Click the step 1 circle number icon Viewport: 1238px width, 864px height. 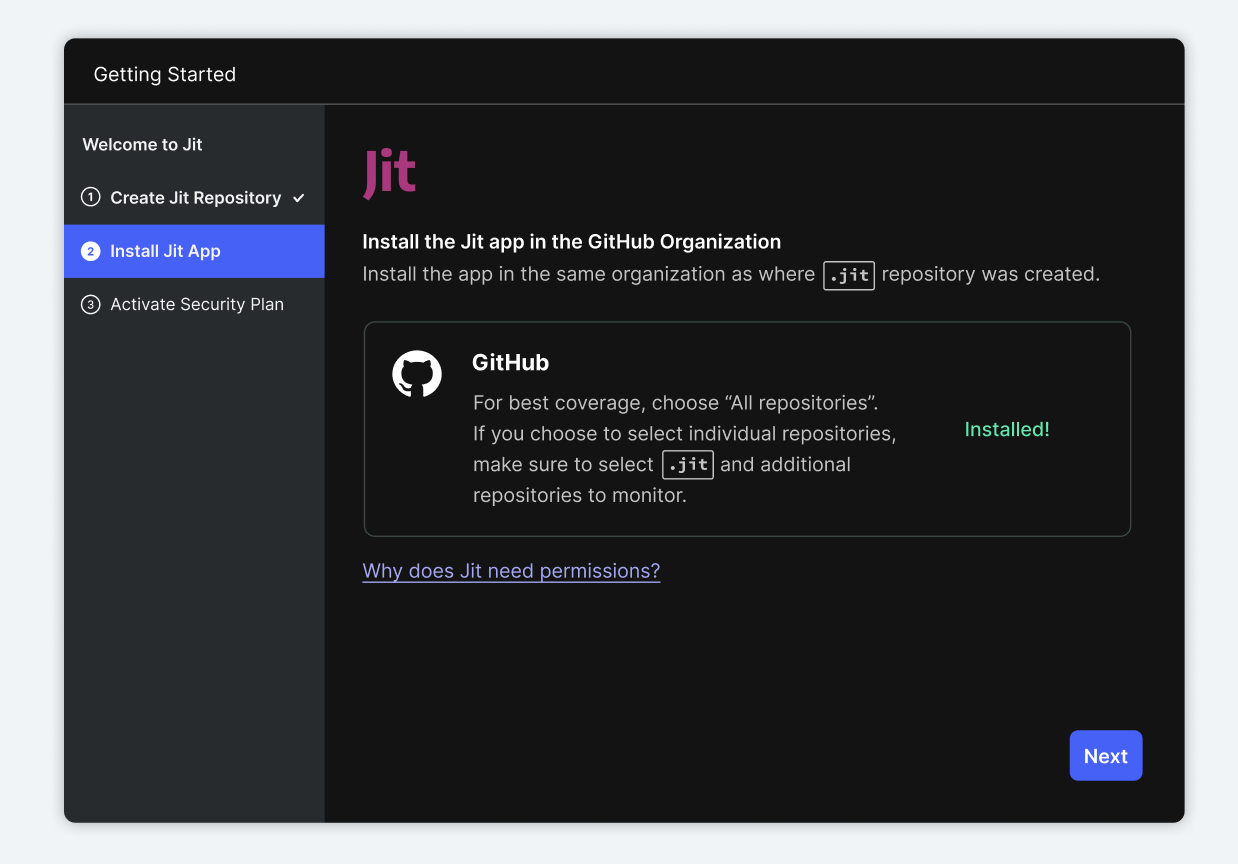pos(91,197)
